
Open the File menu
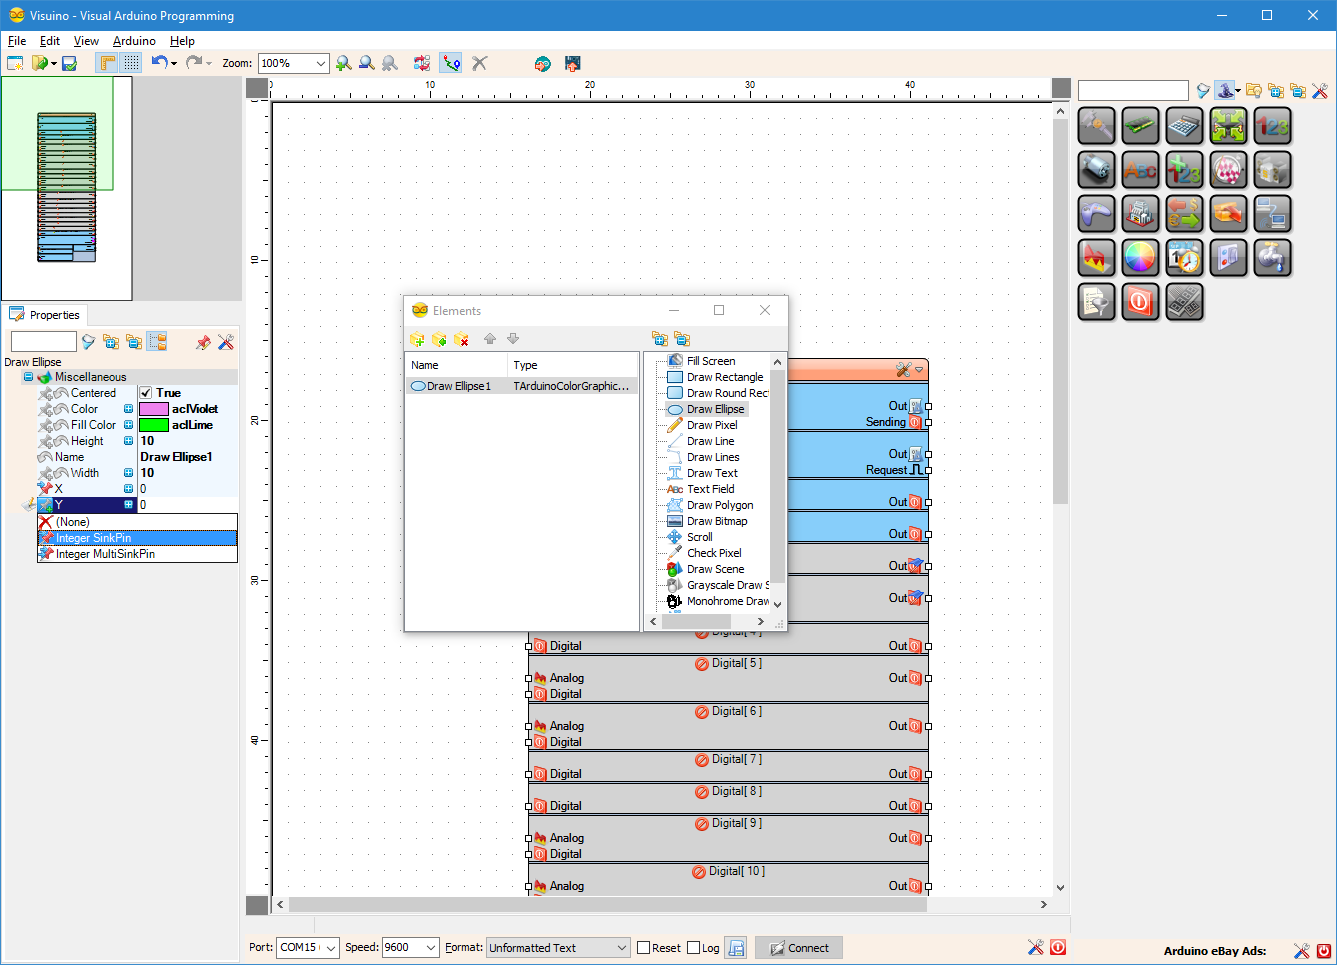(x=17, y=41)
